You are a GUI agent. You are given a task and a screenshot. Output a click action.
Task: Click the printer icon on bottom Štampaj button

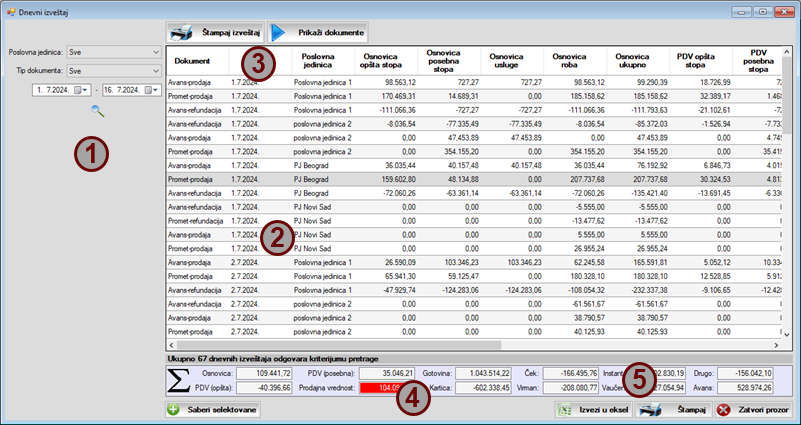(651, 410)
